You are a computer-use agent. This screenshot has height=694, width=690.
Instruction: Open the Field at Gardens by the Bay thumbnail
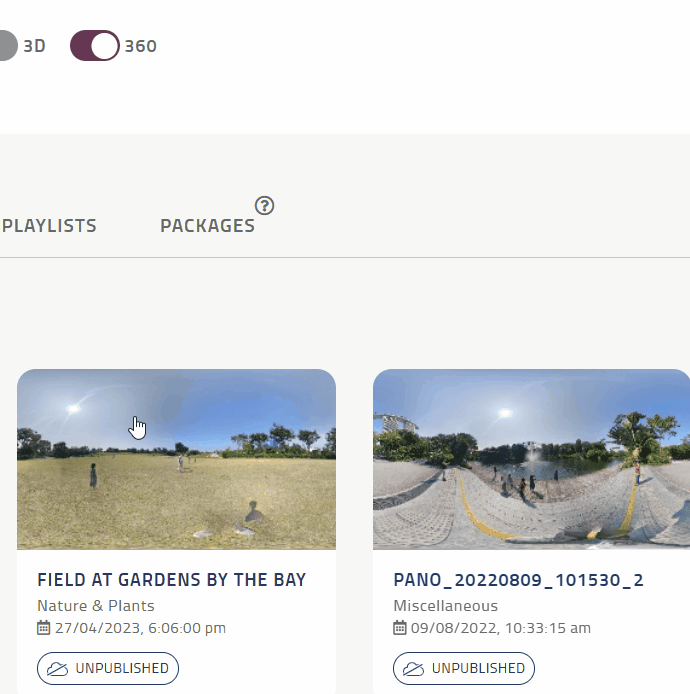tap(176, 459)
